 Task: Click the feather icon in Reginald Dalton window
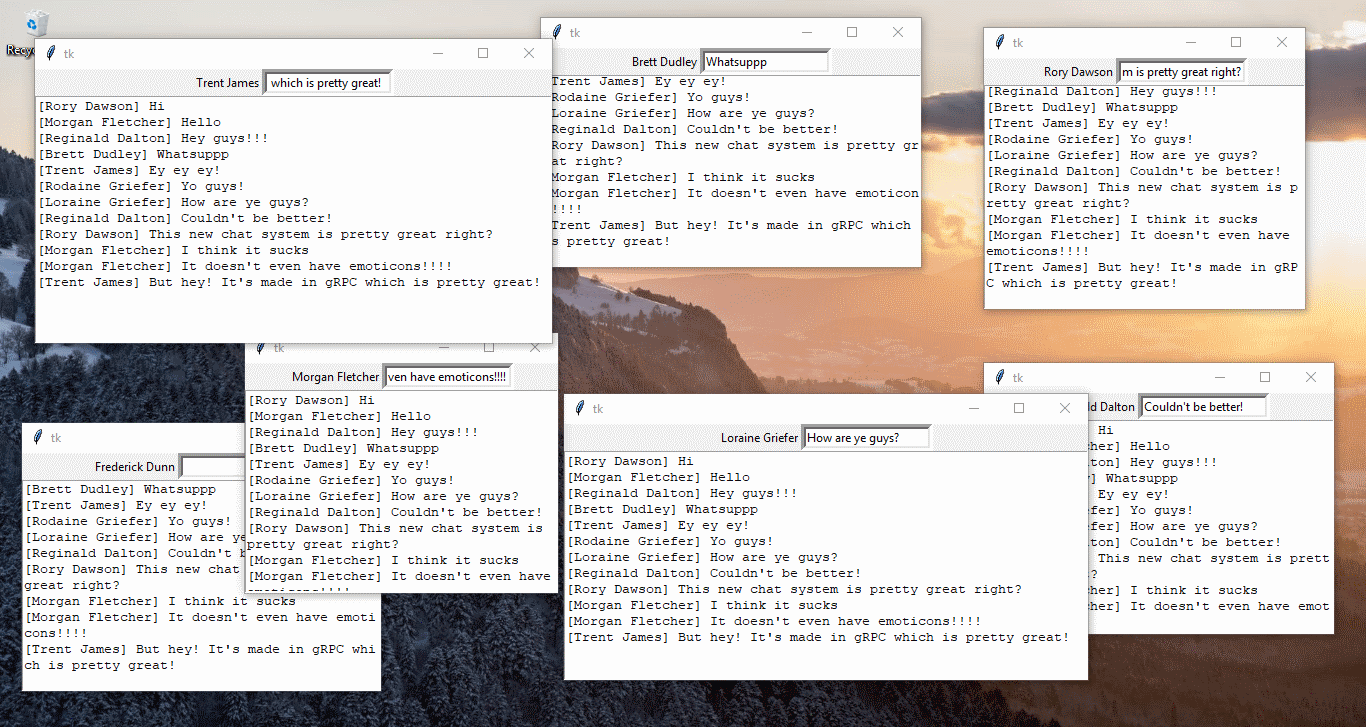click(x=1000, y=377)
